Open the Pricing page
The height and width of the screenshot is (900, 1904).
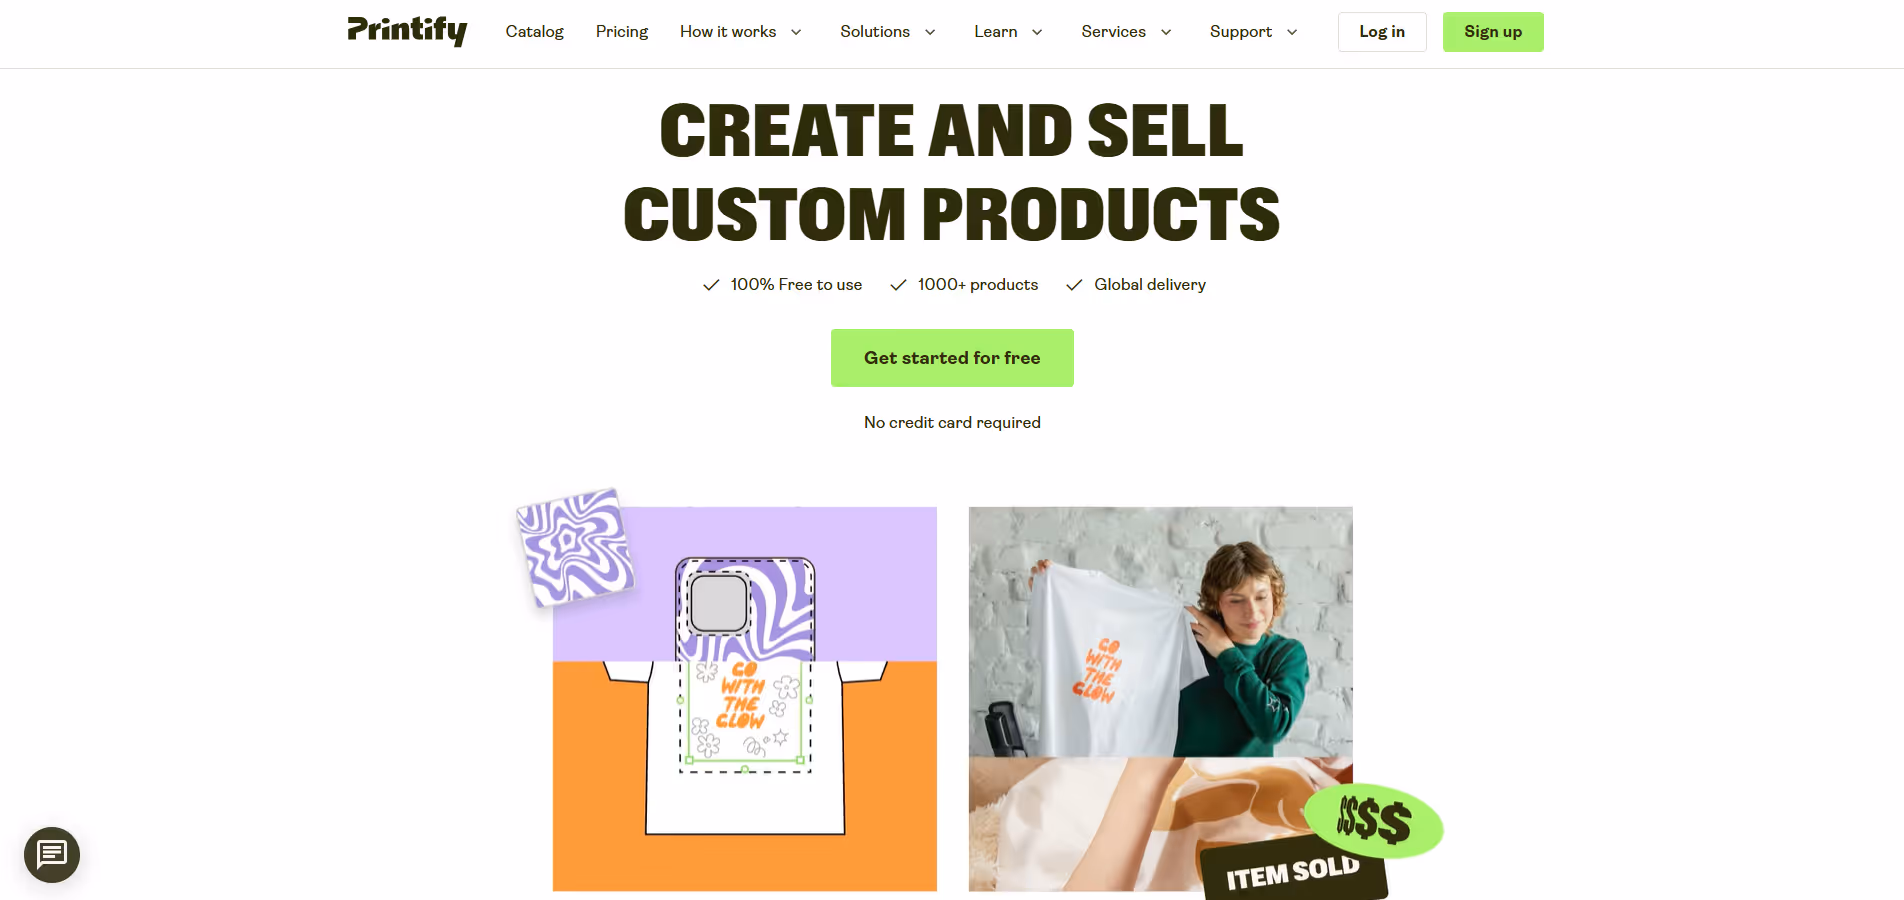coord(622,32)
